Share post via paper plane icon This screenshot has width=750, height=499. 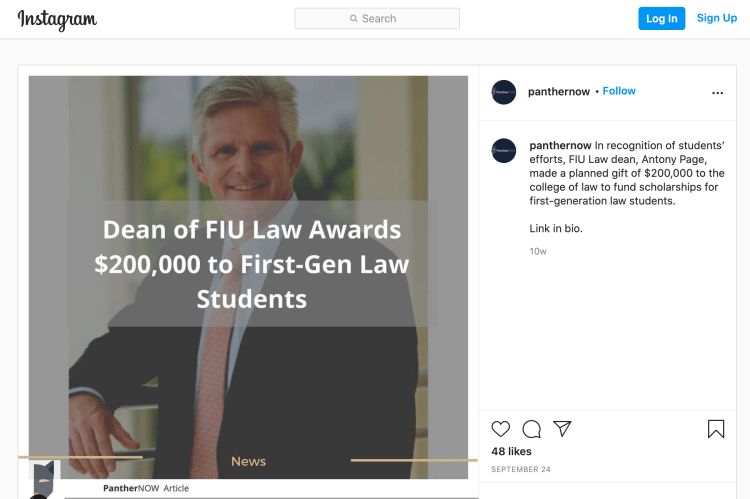coord(563,429)
